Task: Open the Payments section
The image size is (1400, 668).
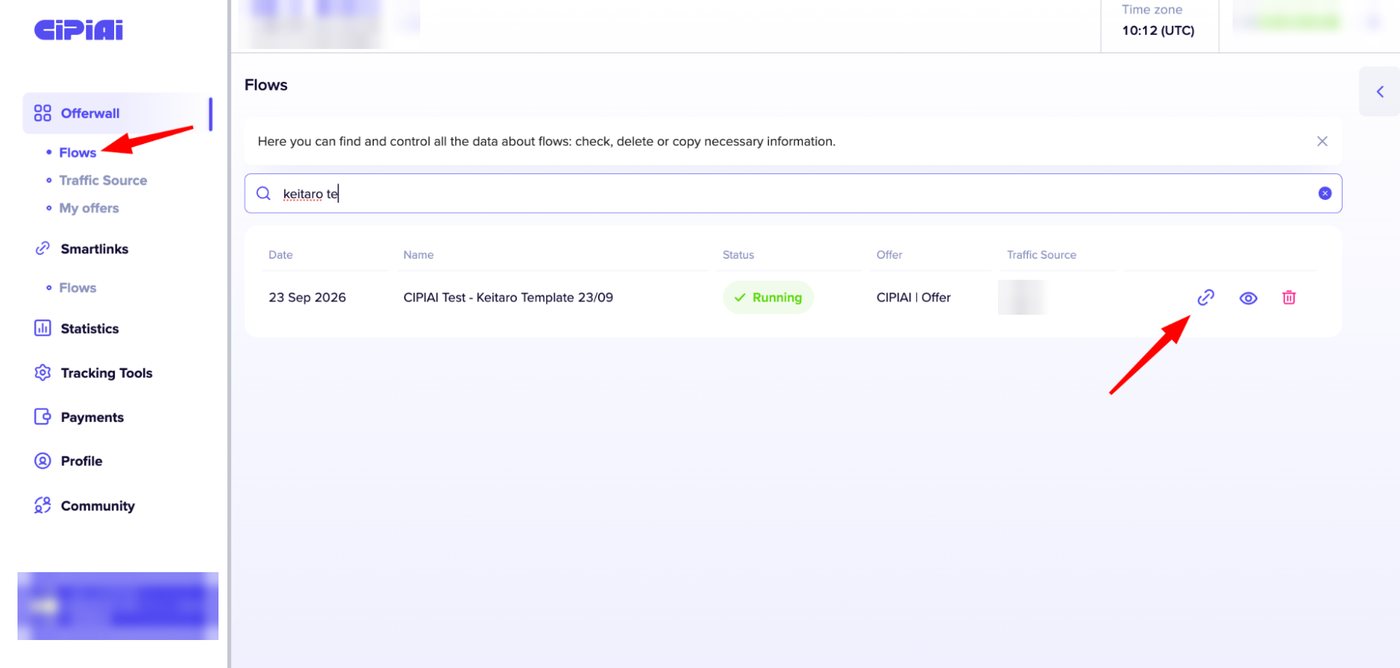Action: [x=92, y=417]
